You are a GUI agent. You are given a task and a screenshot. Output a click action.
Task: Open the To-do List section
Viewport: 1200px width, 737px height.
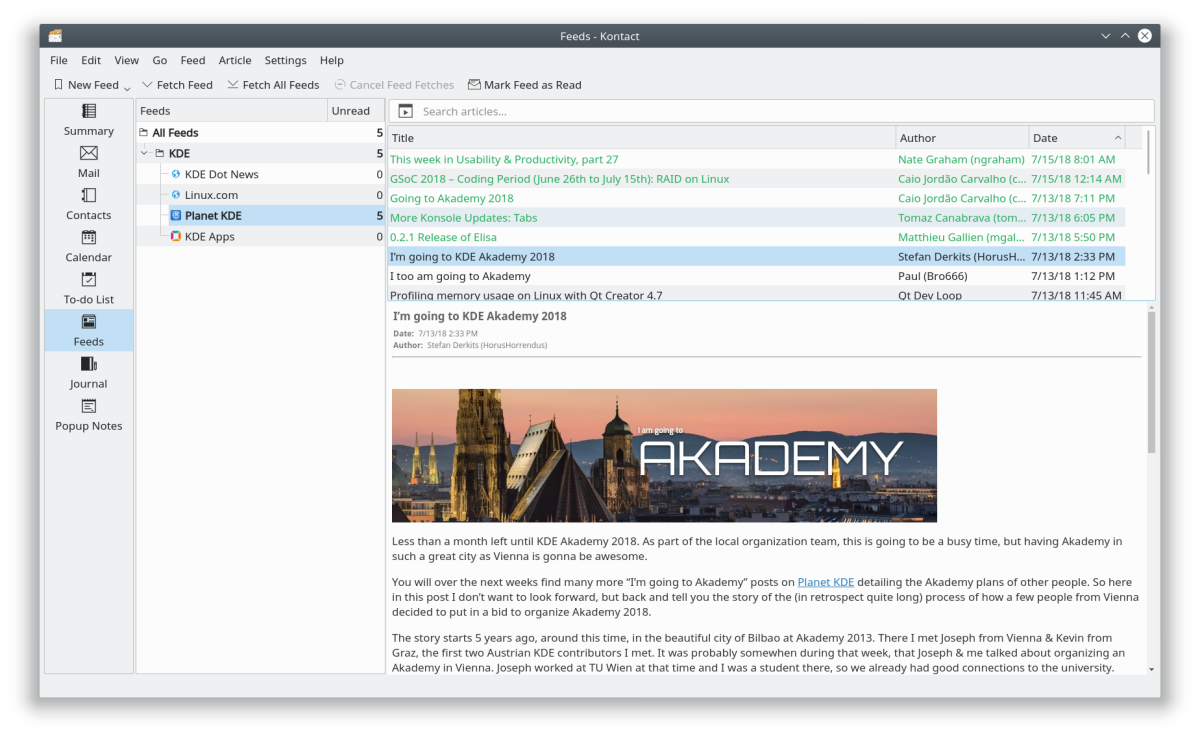click(89, 288)
